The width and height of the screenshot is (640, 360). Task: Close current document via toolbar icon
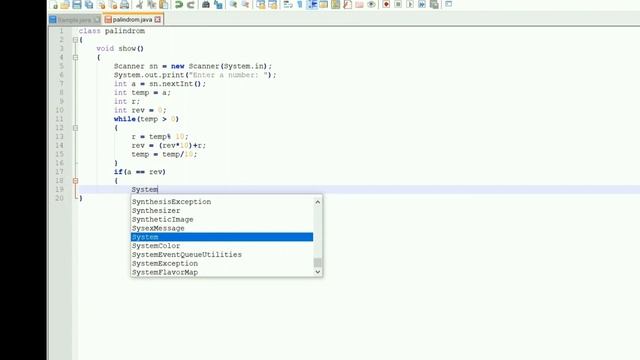point(101,4)
